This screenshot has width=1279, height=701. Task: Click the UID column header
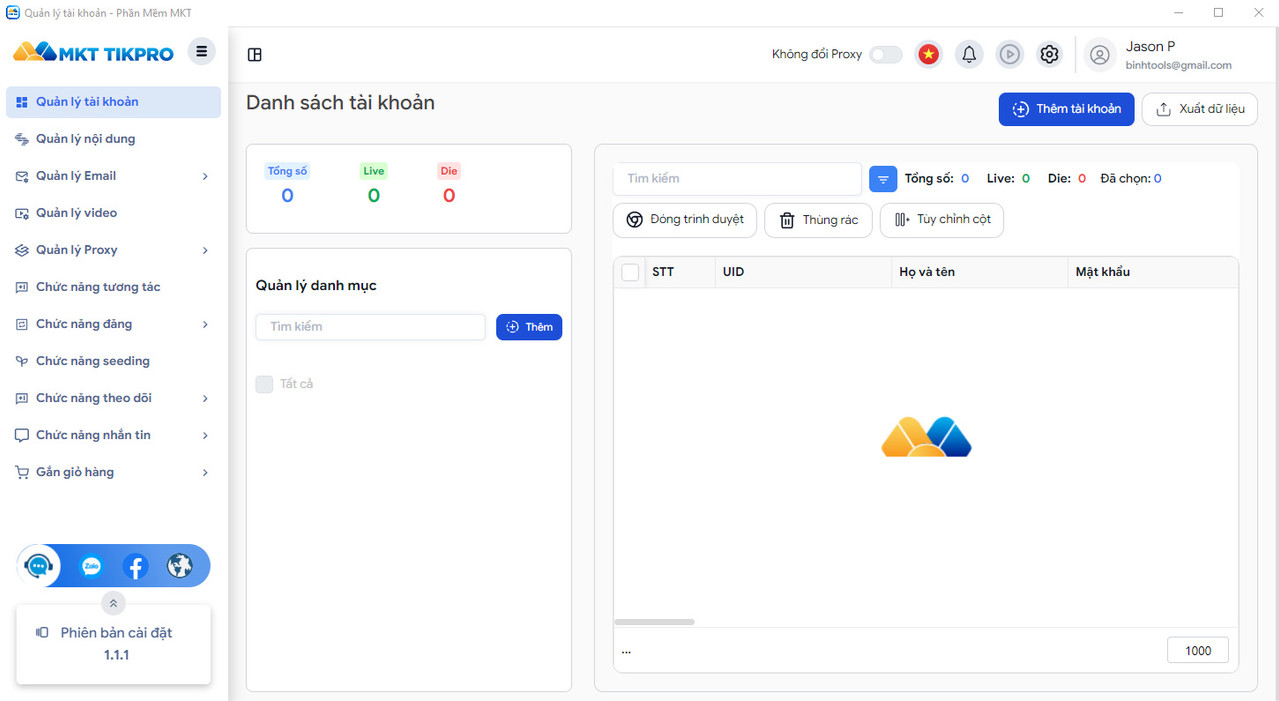click(x=803, y=272)
